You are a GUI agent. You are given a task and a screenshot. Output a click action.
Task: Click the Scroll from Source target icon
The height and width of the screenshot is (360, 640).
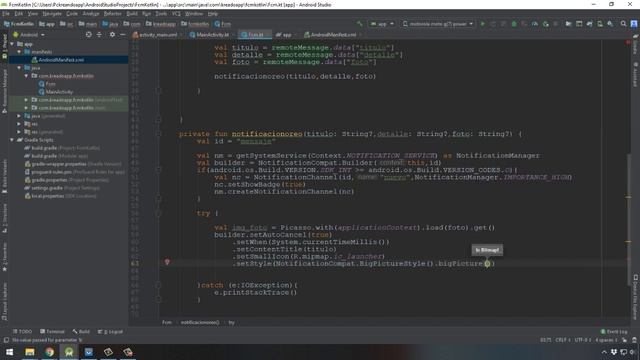click(x=89, y=35)
